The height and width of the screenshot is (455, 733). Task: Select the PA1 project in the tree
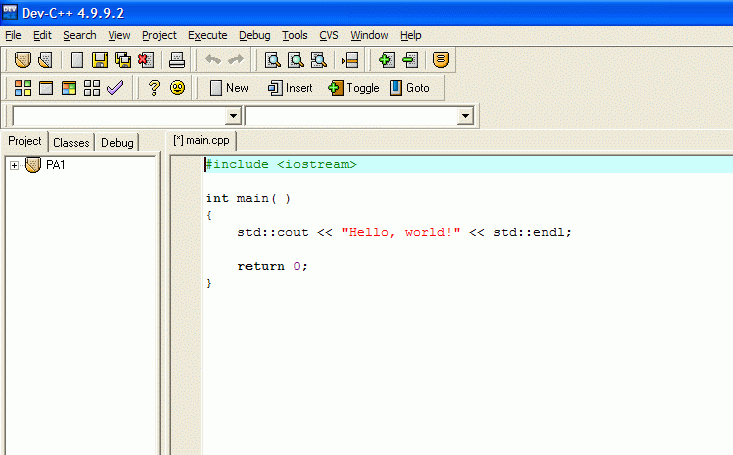(55, 165)
